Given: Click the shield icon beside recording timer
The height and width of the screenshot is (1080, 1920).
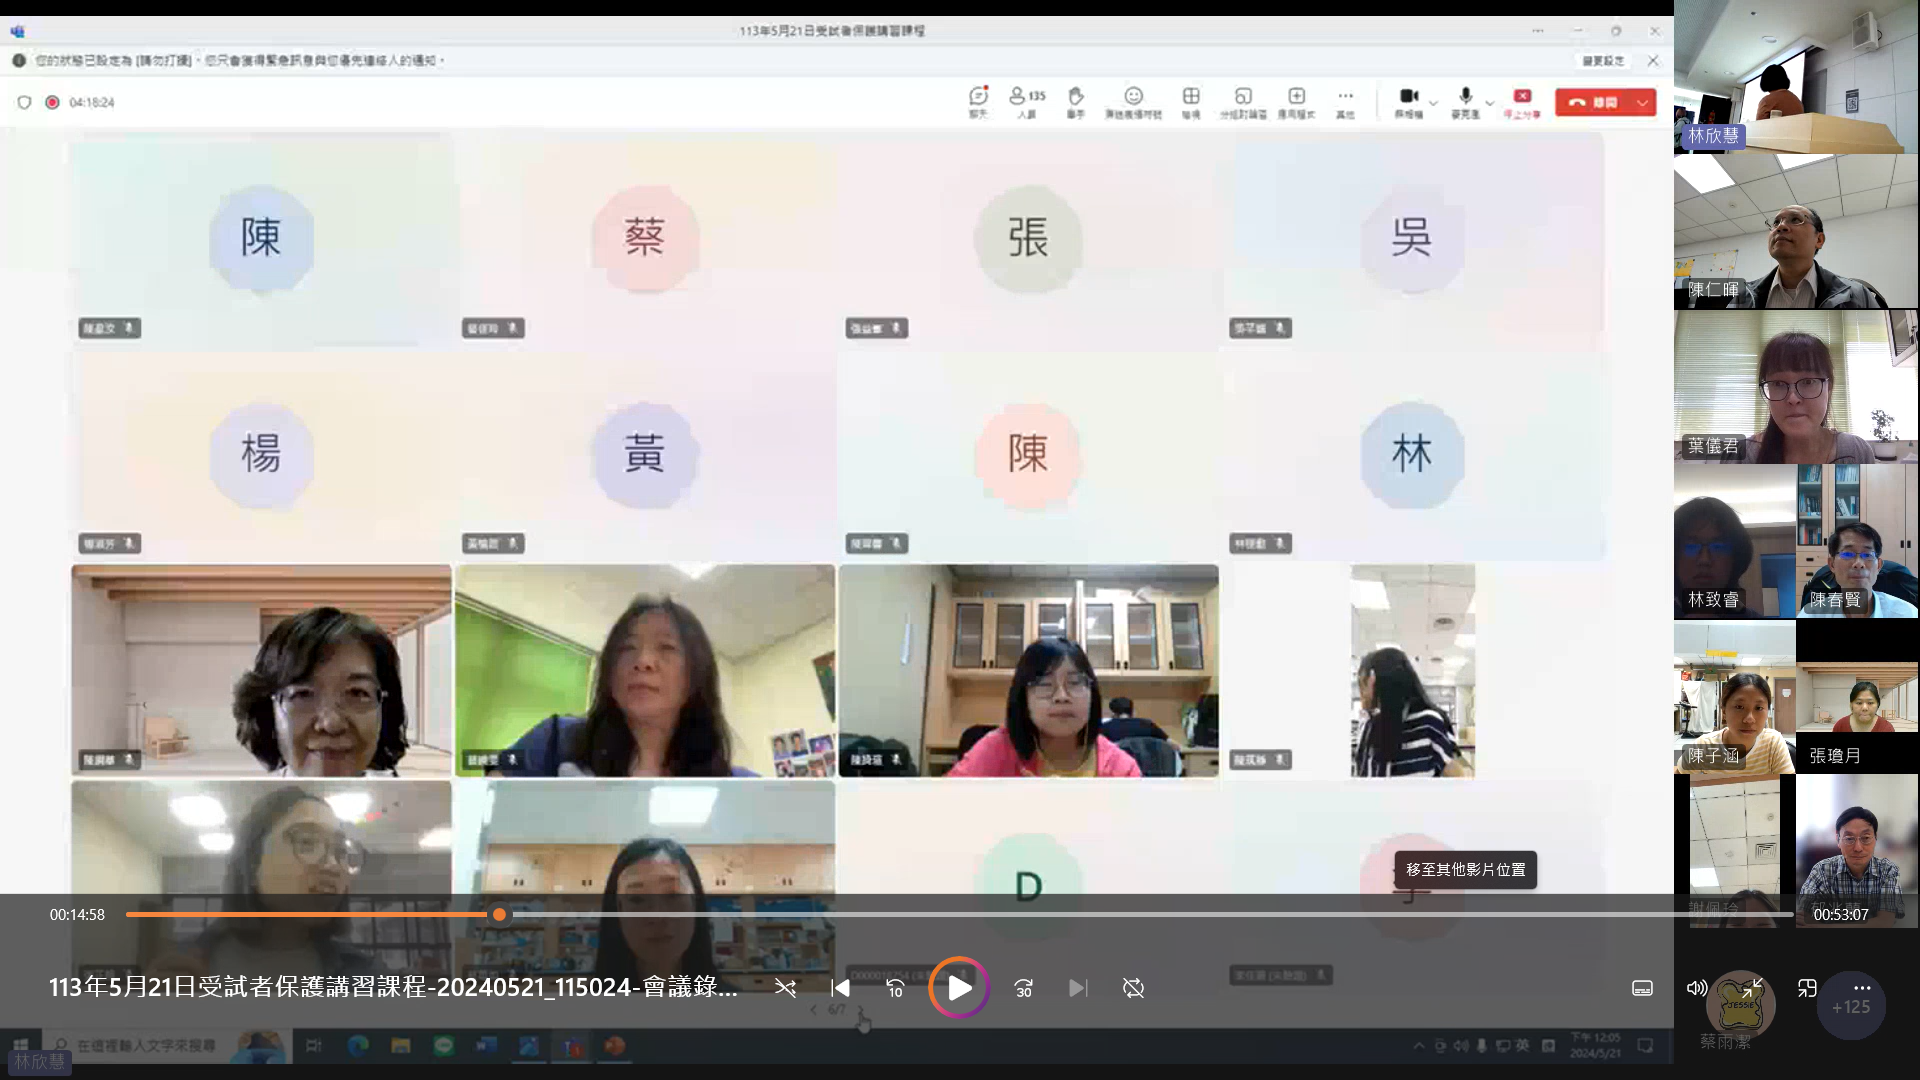Looking at the screenshot, I should click(25, 102).
